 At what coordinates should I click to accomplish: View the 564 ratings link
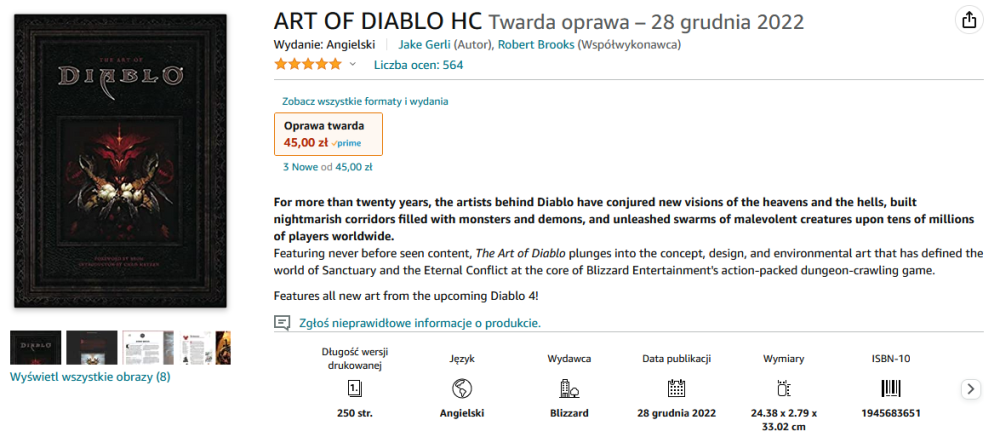pyautogui.click(x=418, y=65)
